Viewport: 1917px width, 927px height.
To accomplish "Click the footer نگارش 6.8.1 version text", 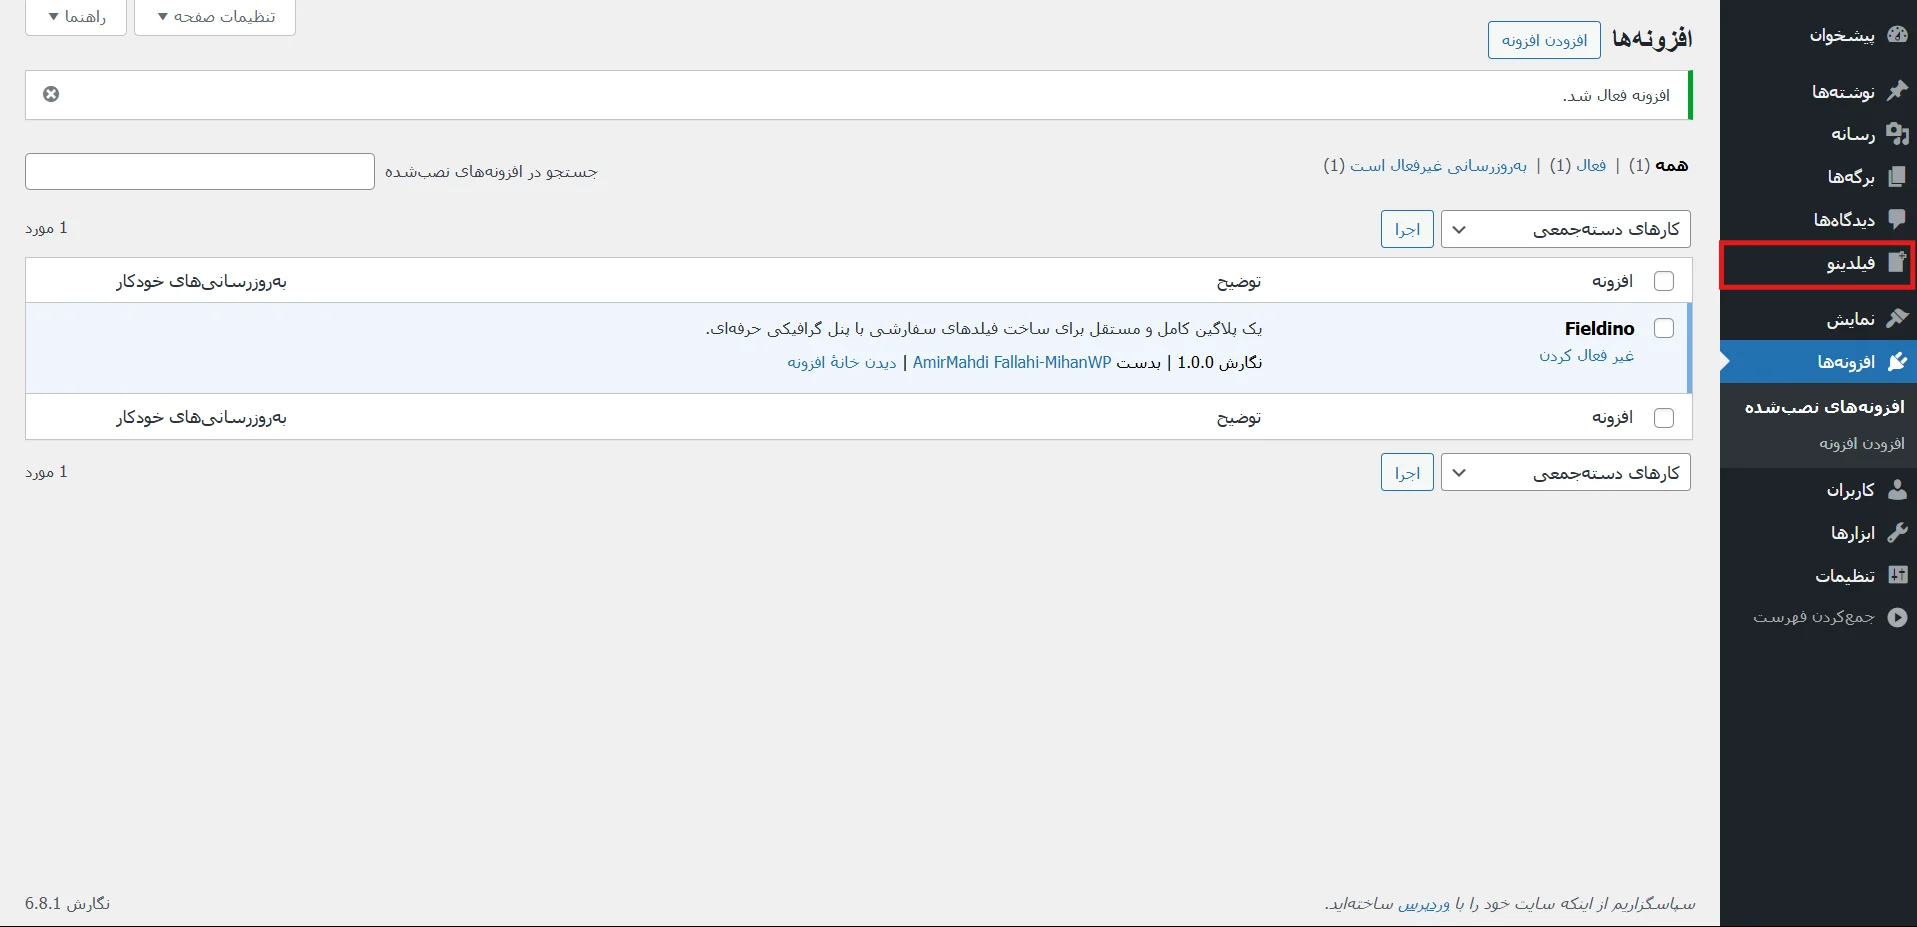I will pyautogui.click(x=67, y=903).
